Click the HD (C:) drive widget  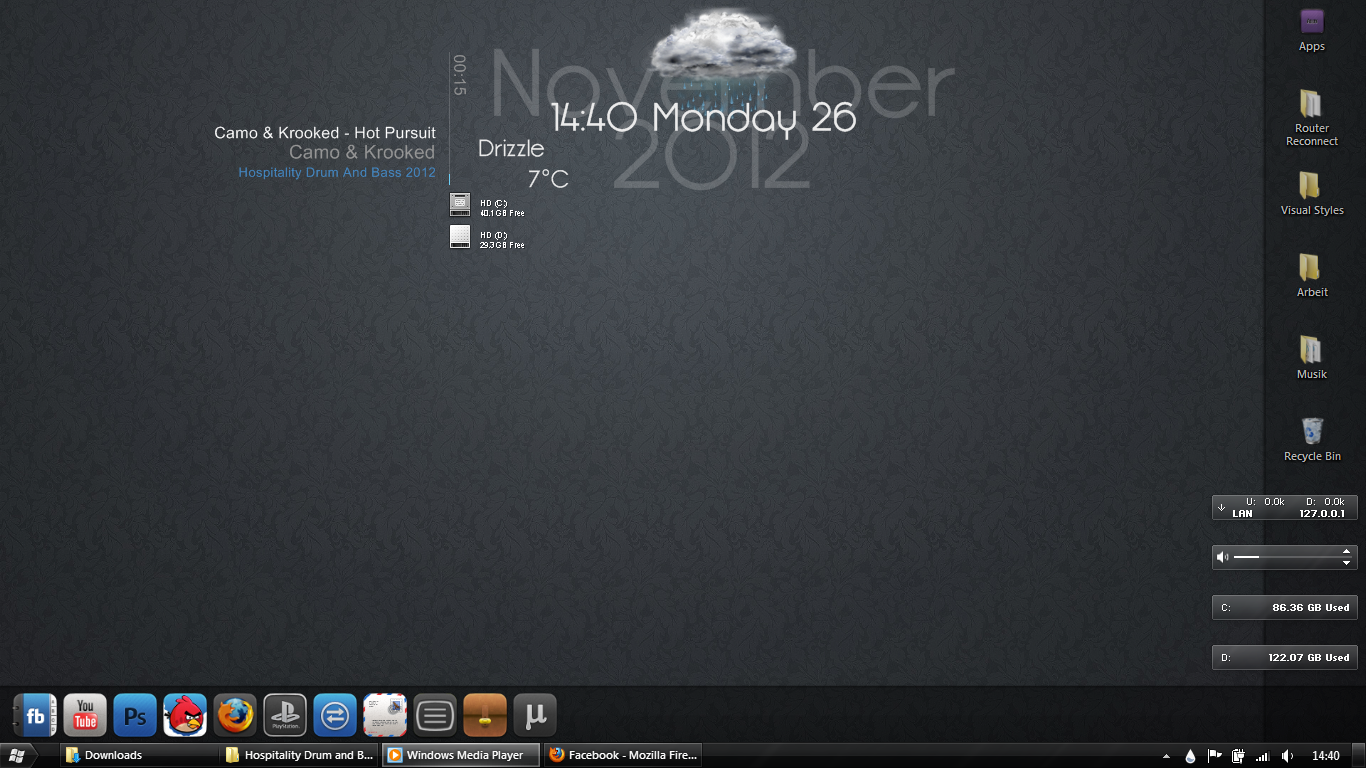(x=487, y=206)
